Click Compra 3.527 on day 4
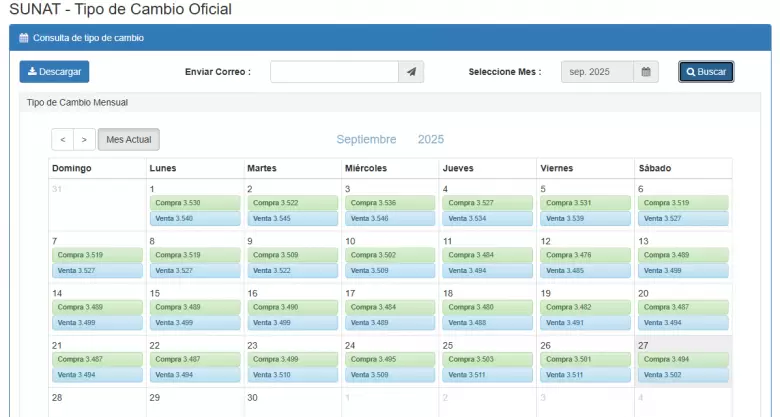Screen dimensions: 780x417 pyautogui.click(x=488, y=203)
